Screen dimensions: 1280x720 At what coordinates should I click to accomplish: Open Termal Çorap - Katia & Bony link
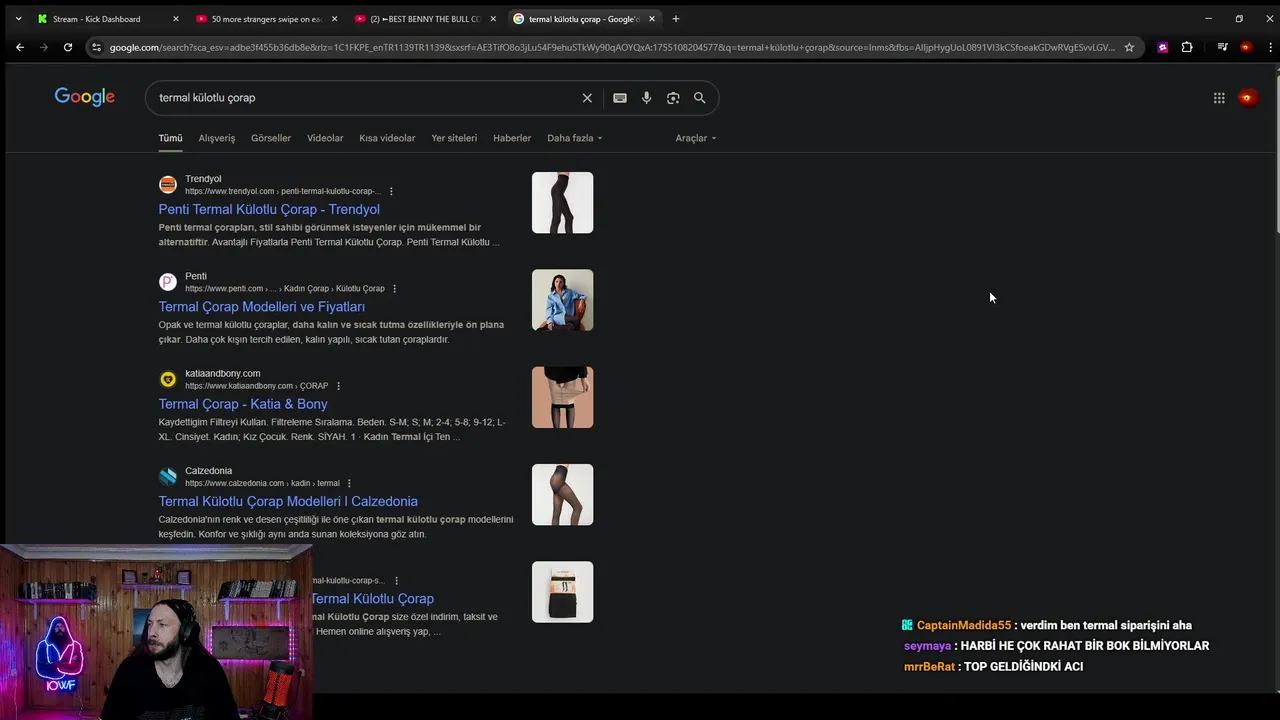[243, 404]
